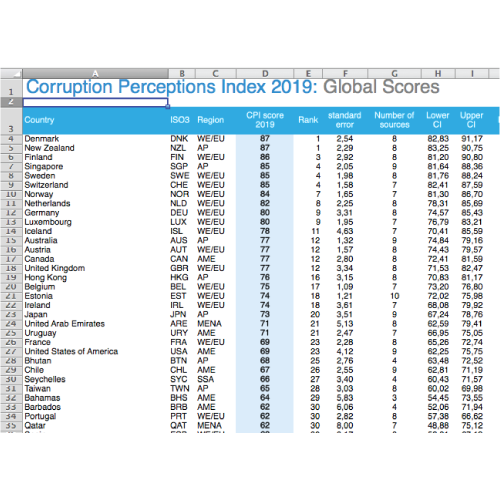Select the 'Chile' cell
The height and width of the screenshot is (500, 500).
pos(95,370)
